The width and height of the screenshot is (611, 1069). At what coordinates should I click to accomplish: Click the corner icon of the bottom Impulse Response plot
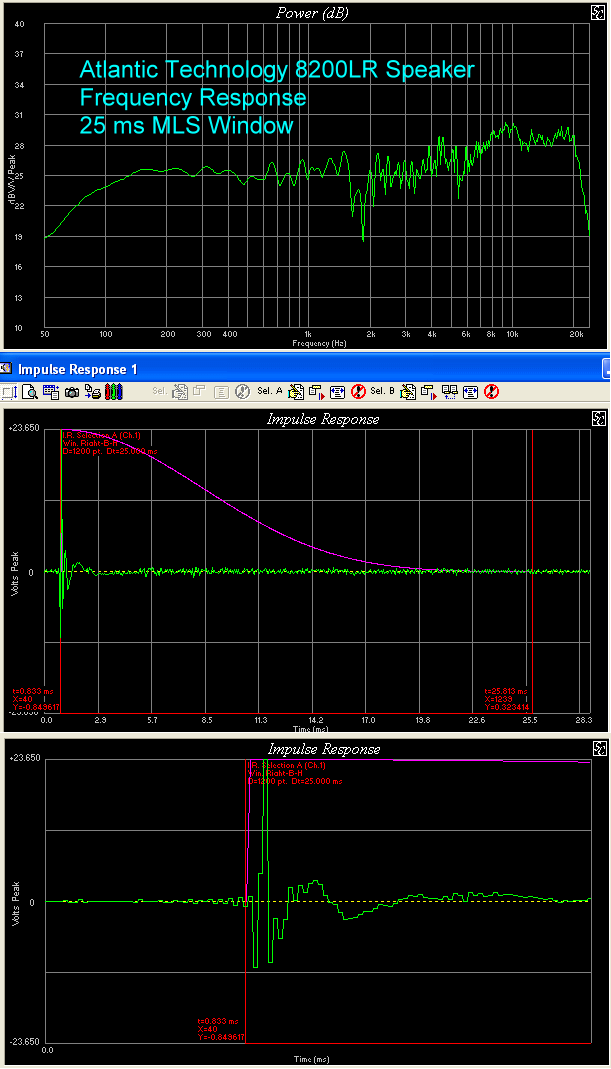pos(599,748)
